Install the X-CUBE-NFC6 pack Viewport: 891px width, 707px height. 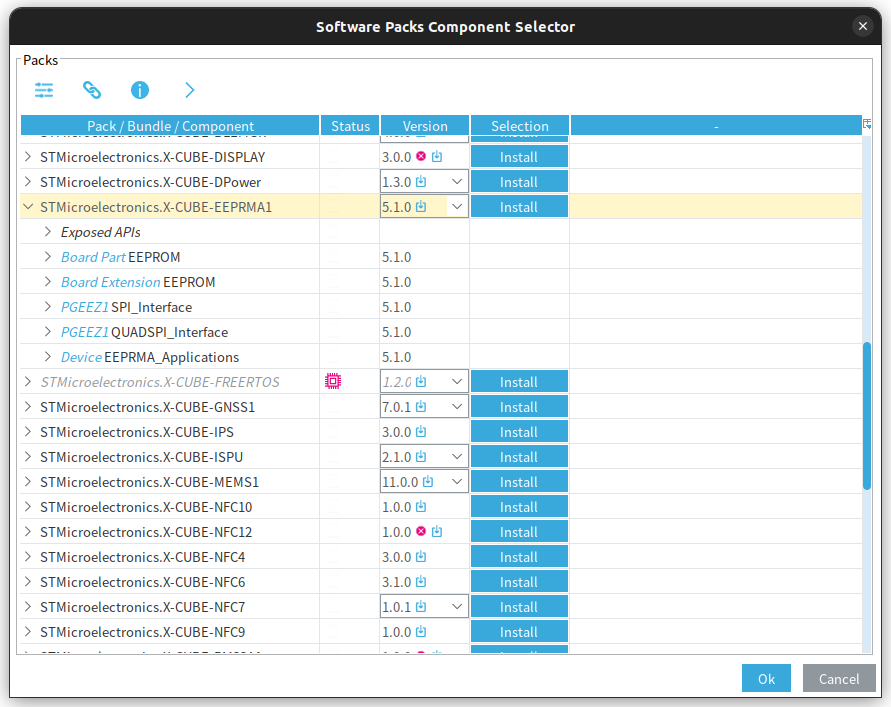519,582
